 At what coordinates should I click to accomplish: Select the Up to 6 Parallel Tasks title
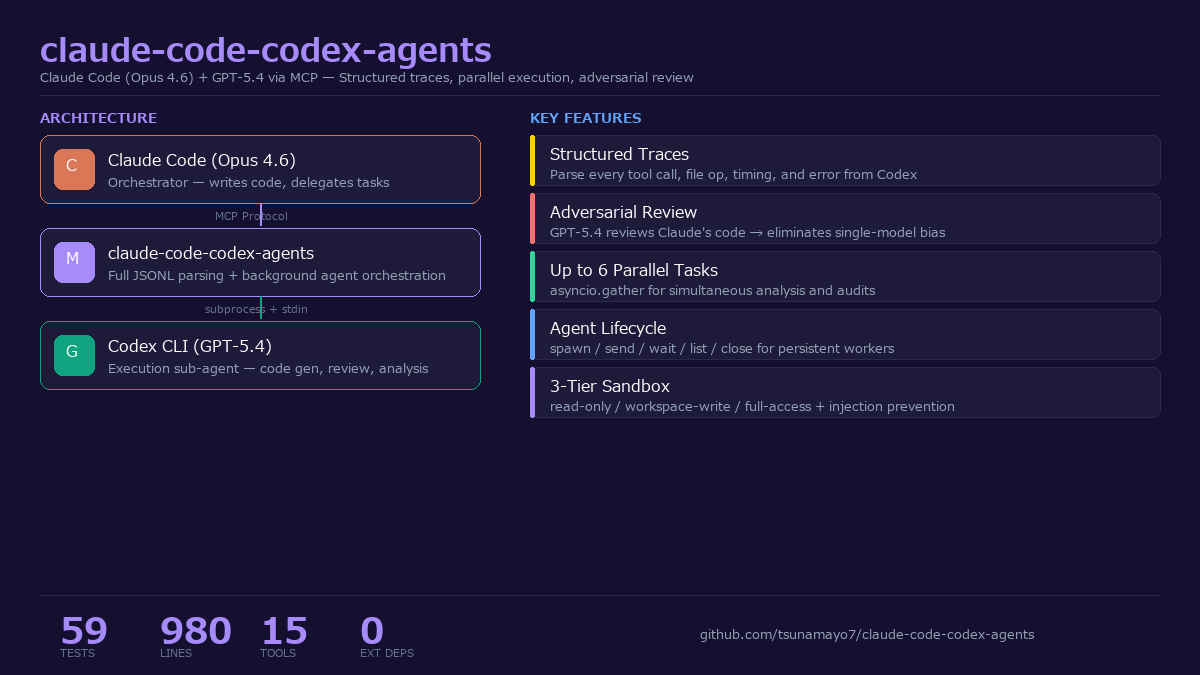[634, 270]
